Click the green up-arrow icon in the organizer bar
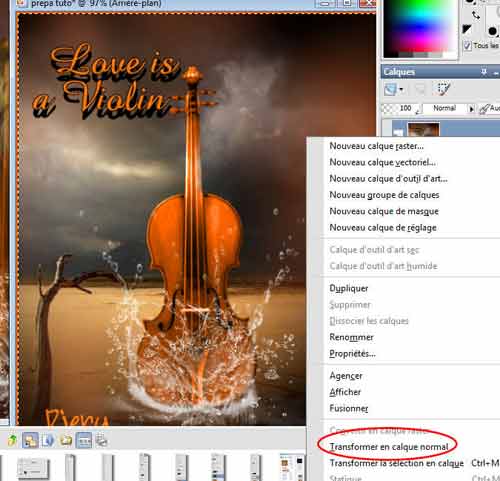Image resolution: width=500 pixels, height=481 pixels. [12, 440]
